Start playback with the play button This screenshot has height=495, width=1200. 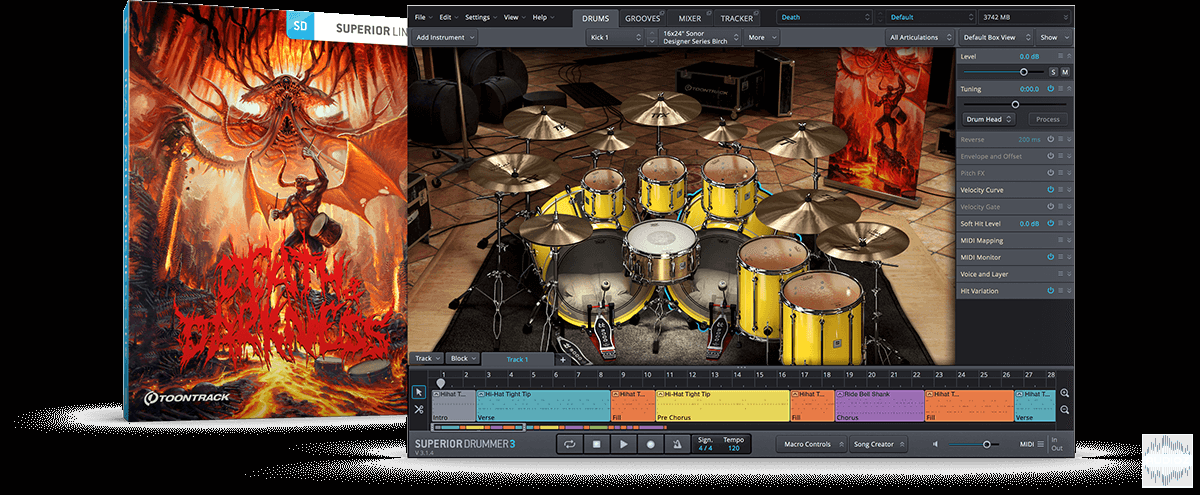point(624,444)
